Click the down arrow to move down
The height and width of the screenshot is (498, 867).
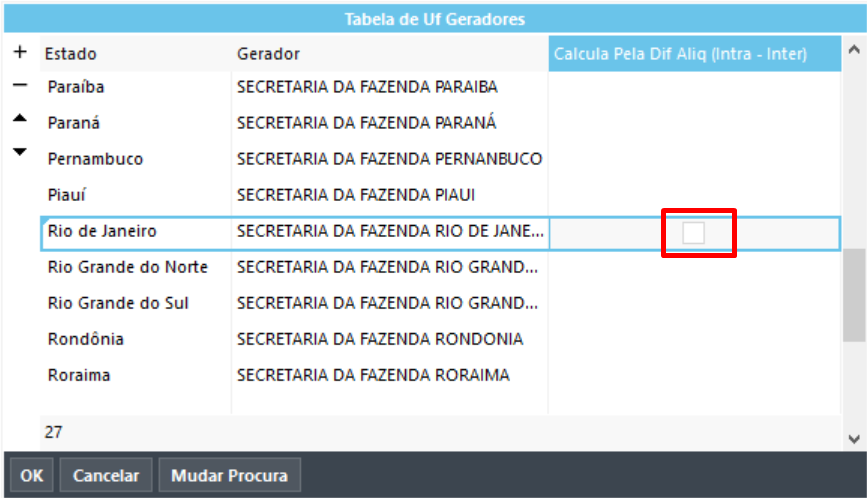pos(20,152)
